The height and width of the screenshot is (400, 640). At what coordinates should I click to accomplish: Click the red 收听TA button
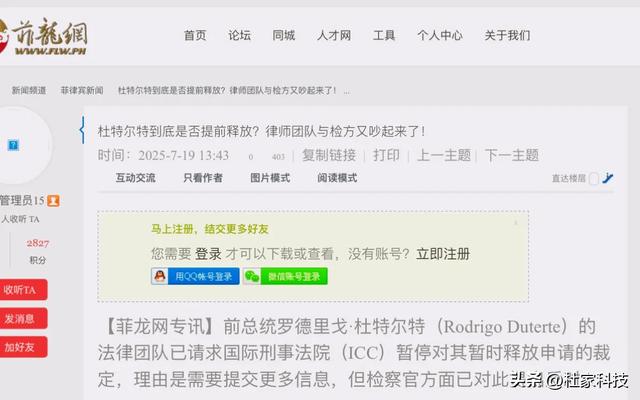point(23,290)
